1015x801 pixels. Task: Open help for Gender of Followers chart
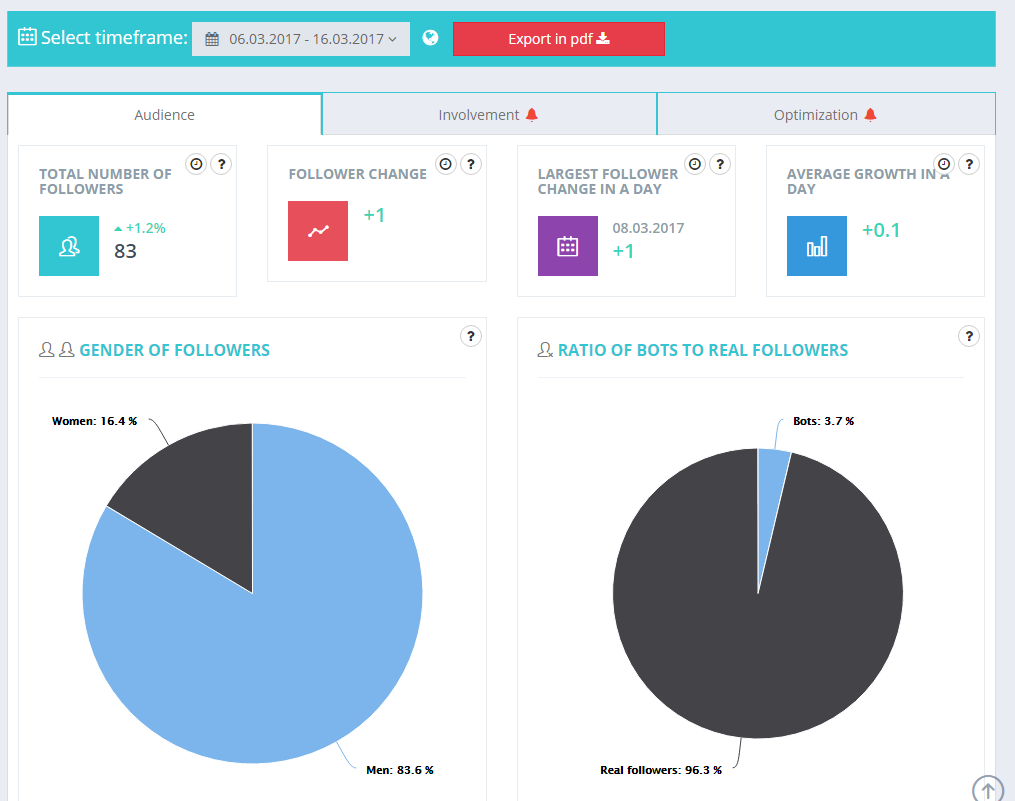click(471, 336)
